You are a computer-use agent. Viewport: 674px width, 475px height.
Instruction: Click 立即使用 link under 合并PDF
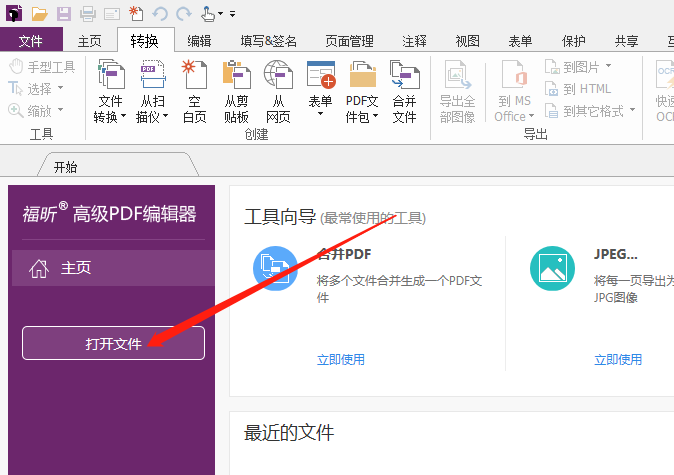tap(340, 359)
